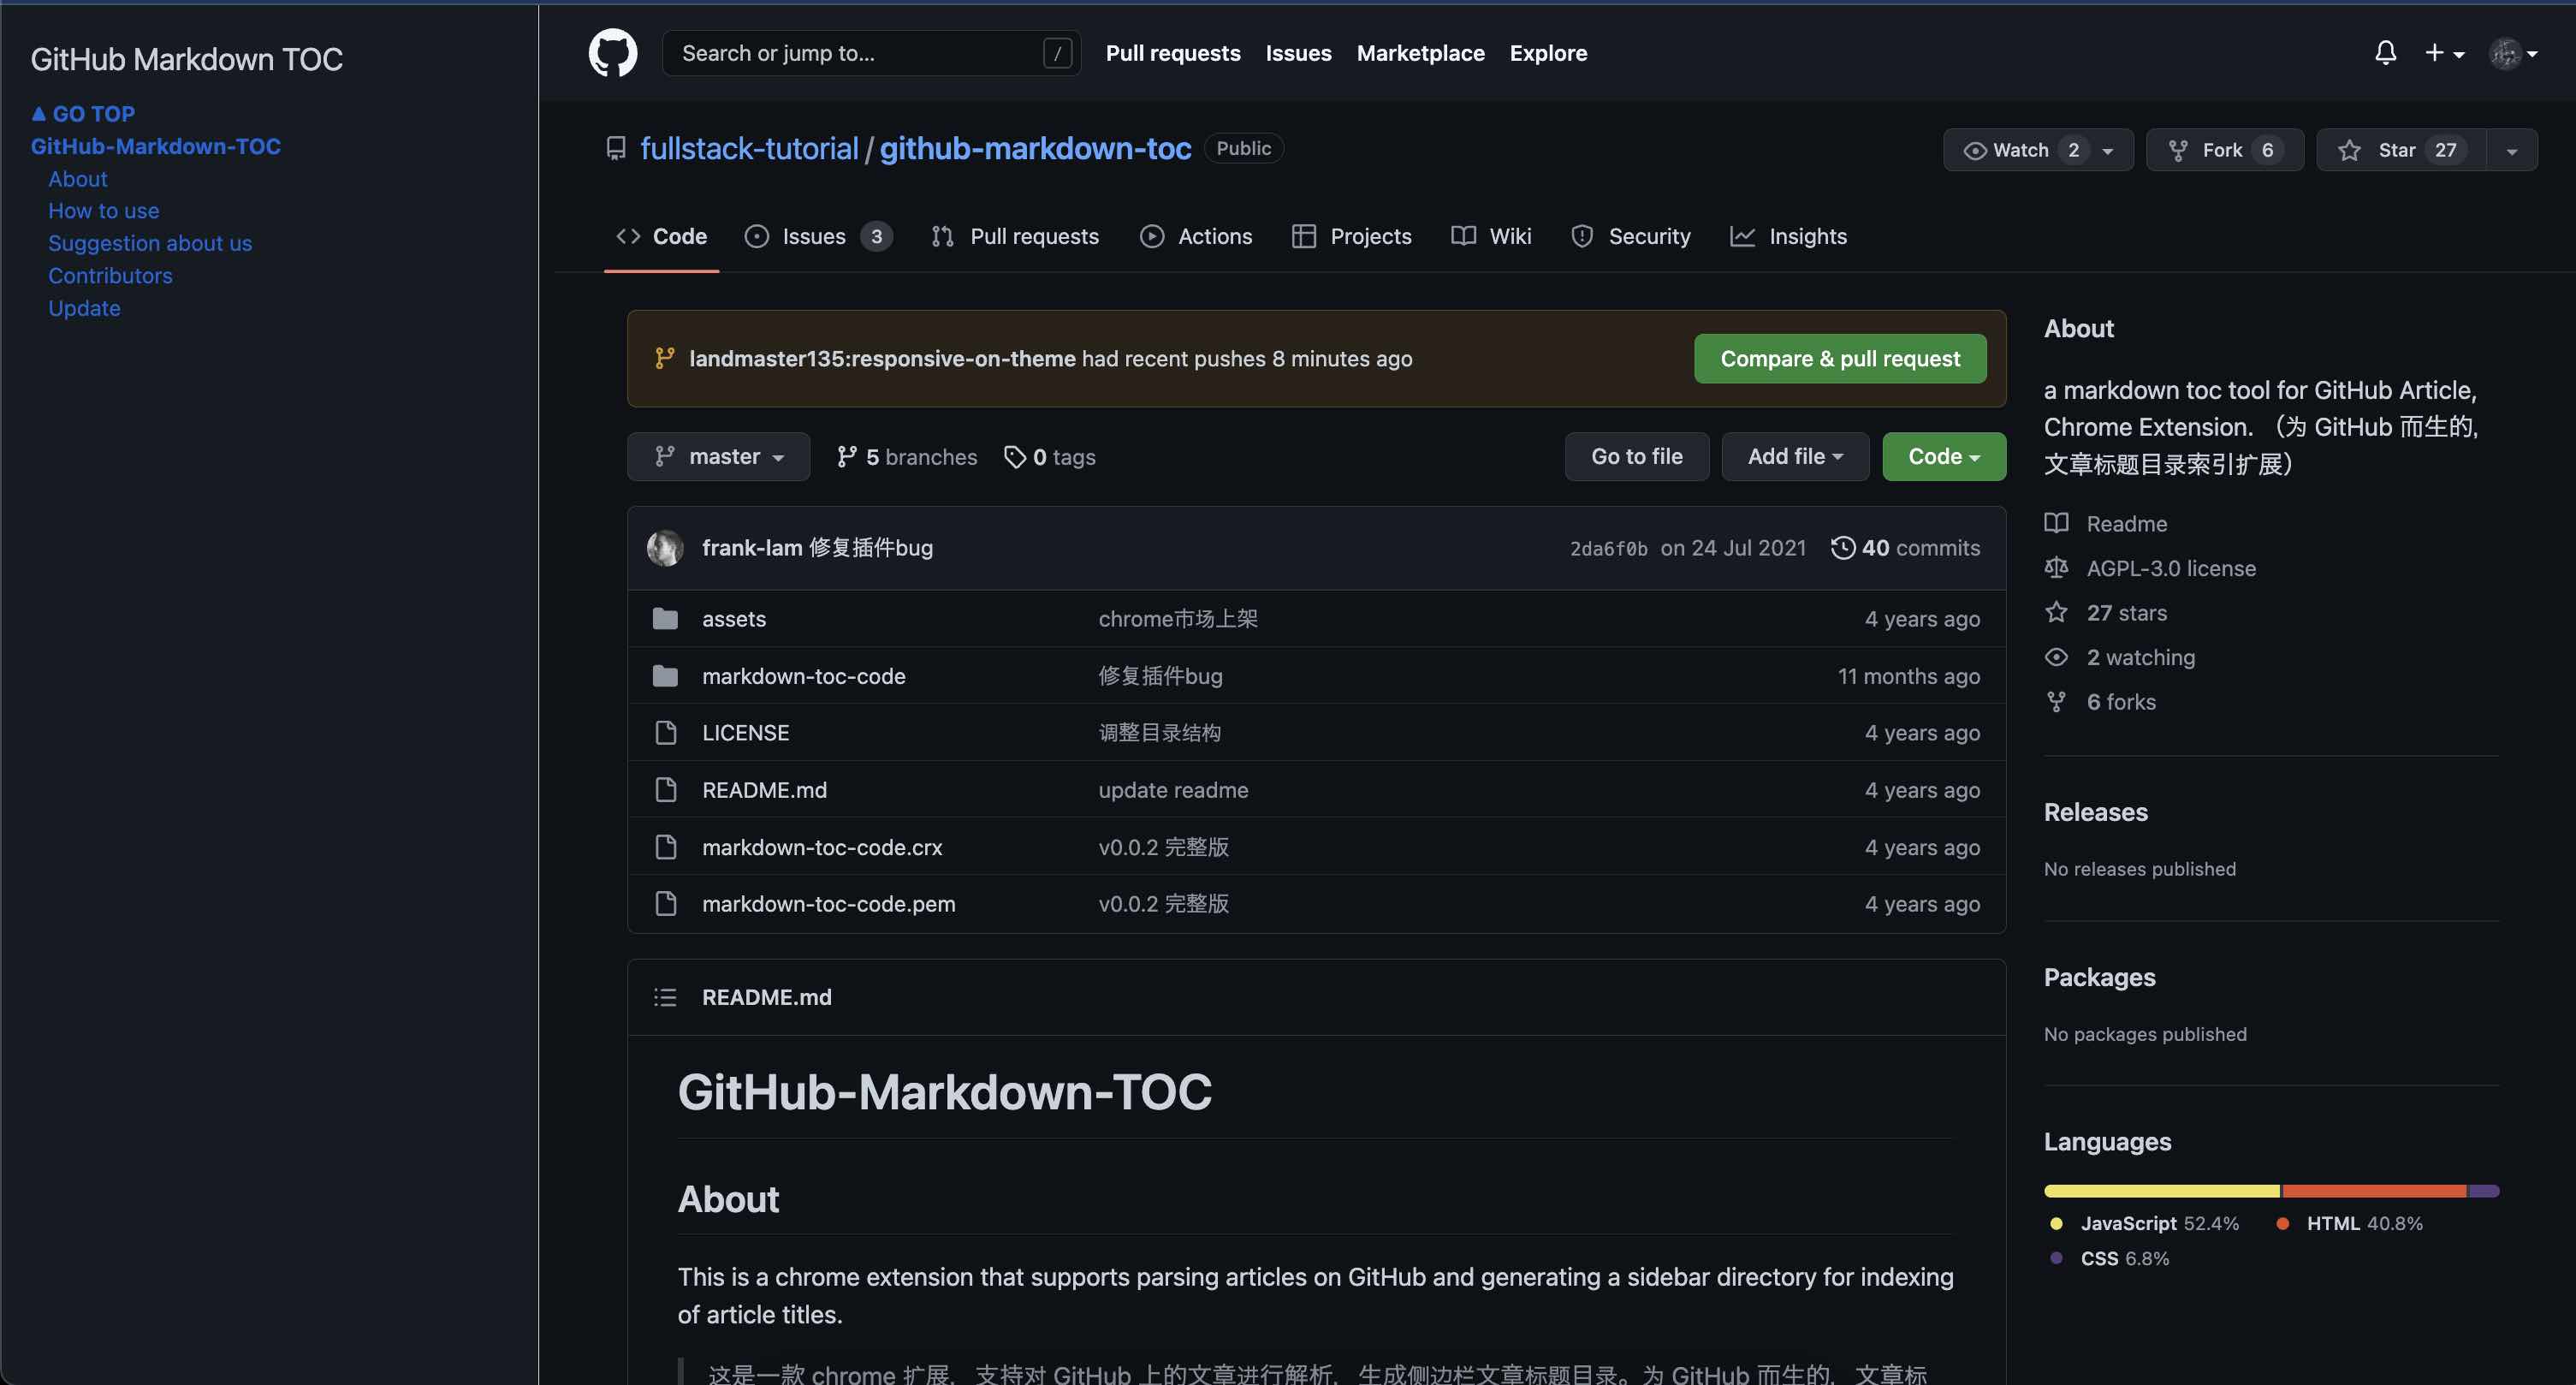Click the plus icon to create new

tap(2436, 53)
